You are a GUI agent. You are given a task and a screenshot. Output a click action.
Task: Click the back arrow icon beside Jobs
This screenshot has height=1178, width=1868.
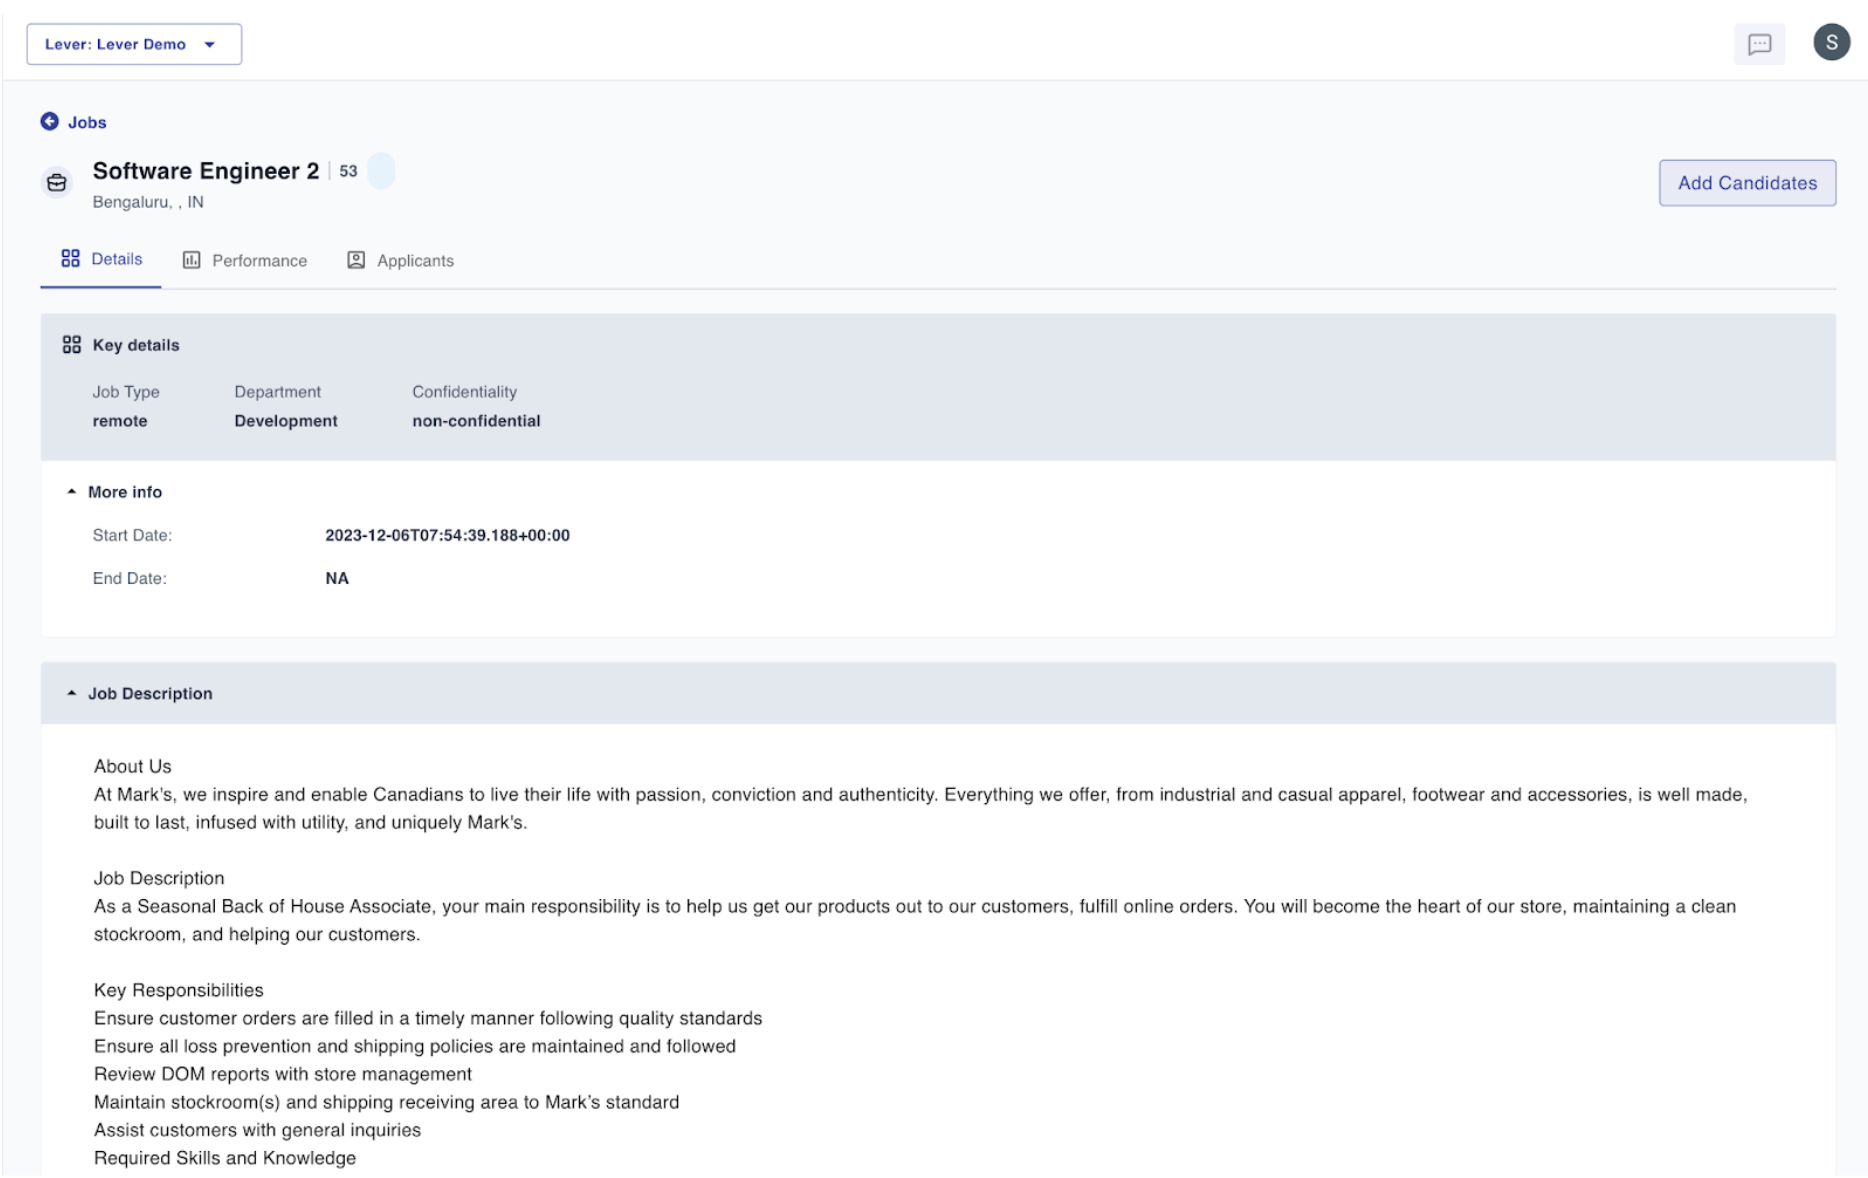pyautogui.click(x=49, y=121)
